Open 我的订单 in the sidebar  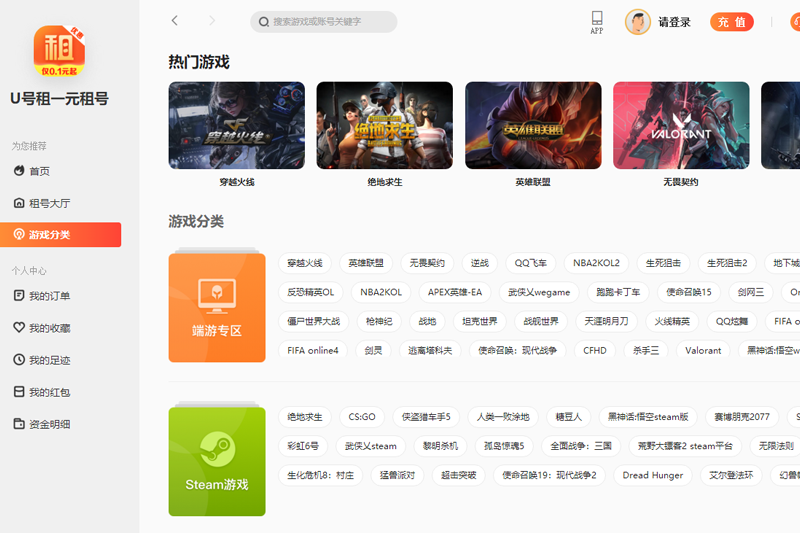pyautogui.click(x=49, y=297)
